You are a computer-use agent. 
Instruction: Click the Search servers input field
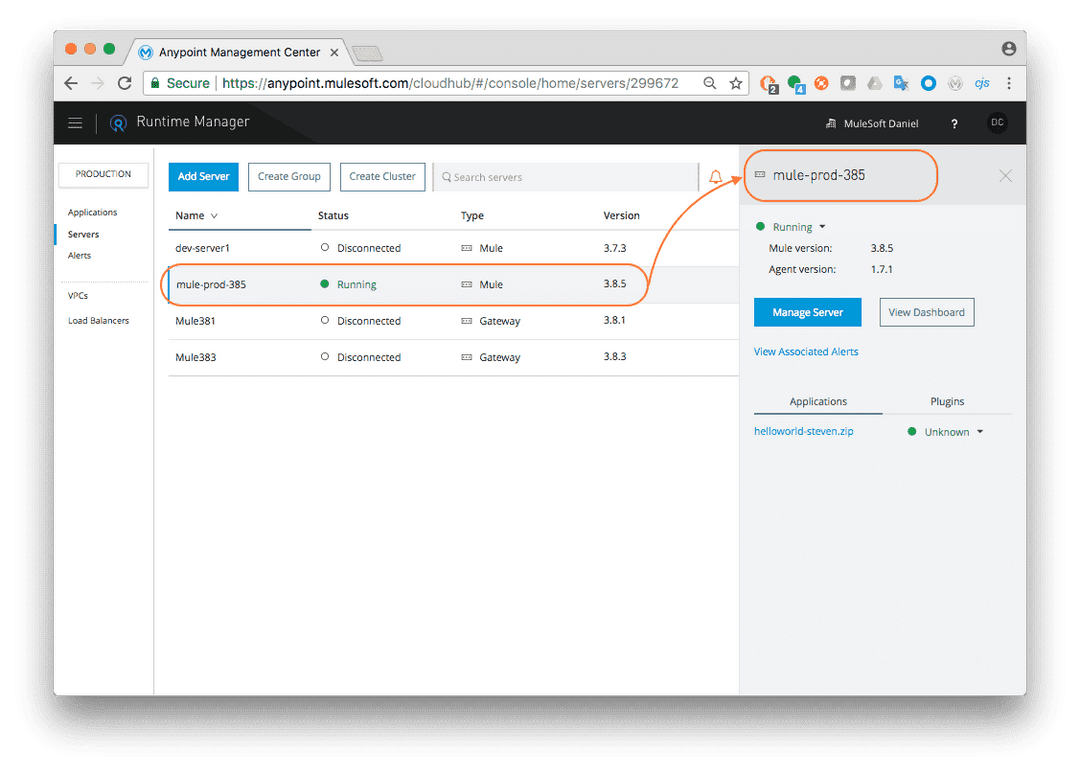[560, 177]
